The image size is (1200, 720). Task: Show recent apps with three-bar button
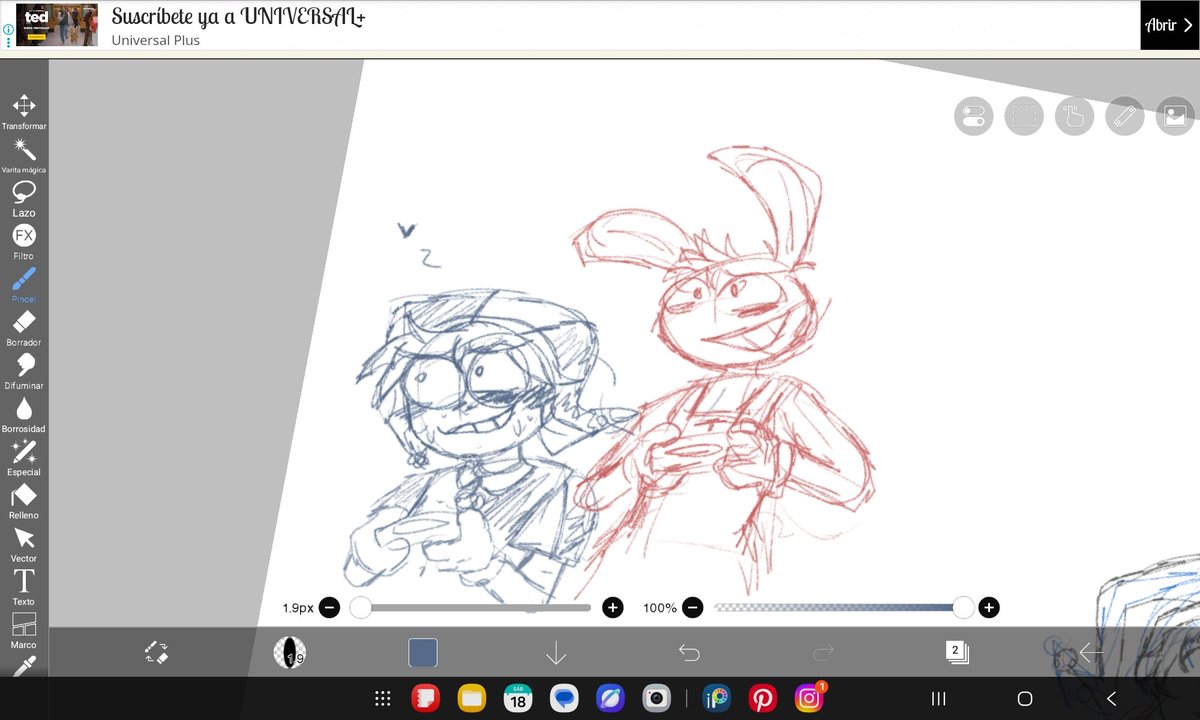938,699
